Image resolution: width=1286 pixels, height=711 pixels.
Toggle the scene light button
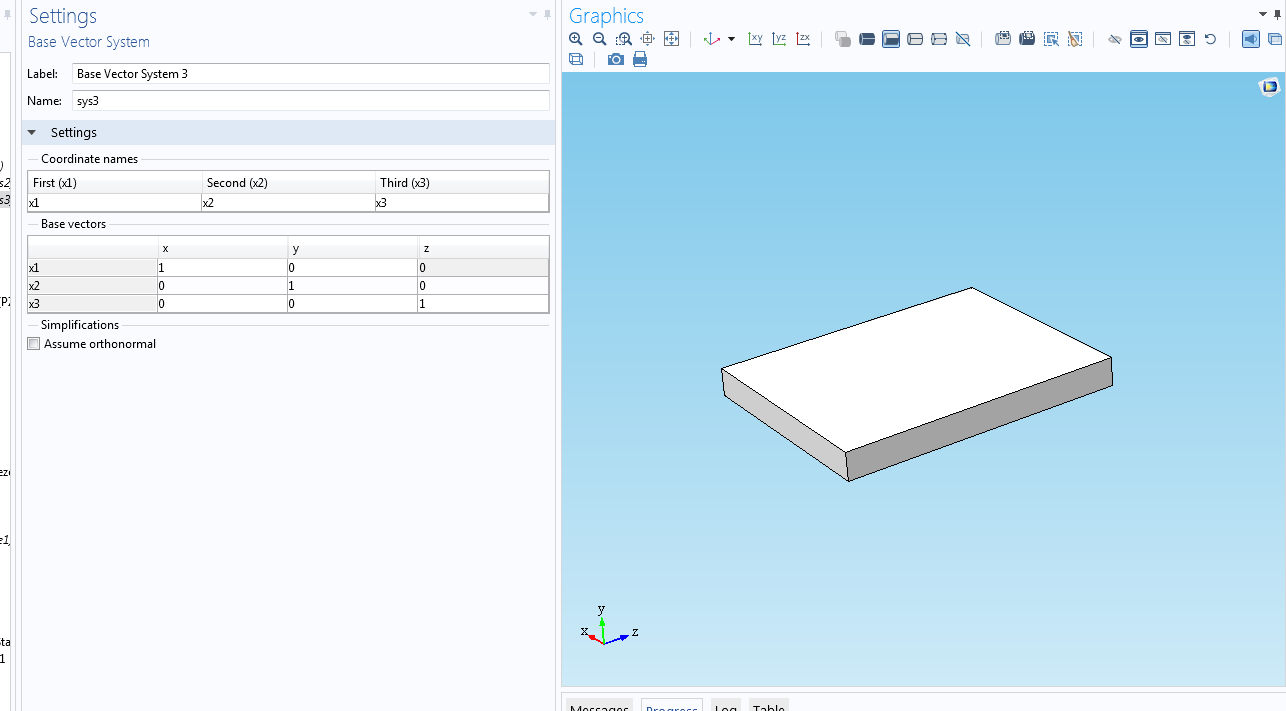click(1250, 39)
